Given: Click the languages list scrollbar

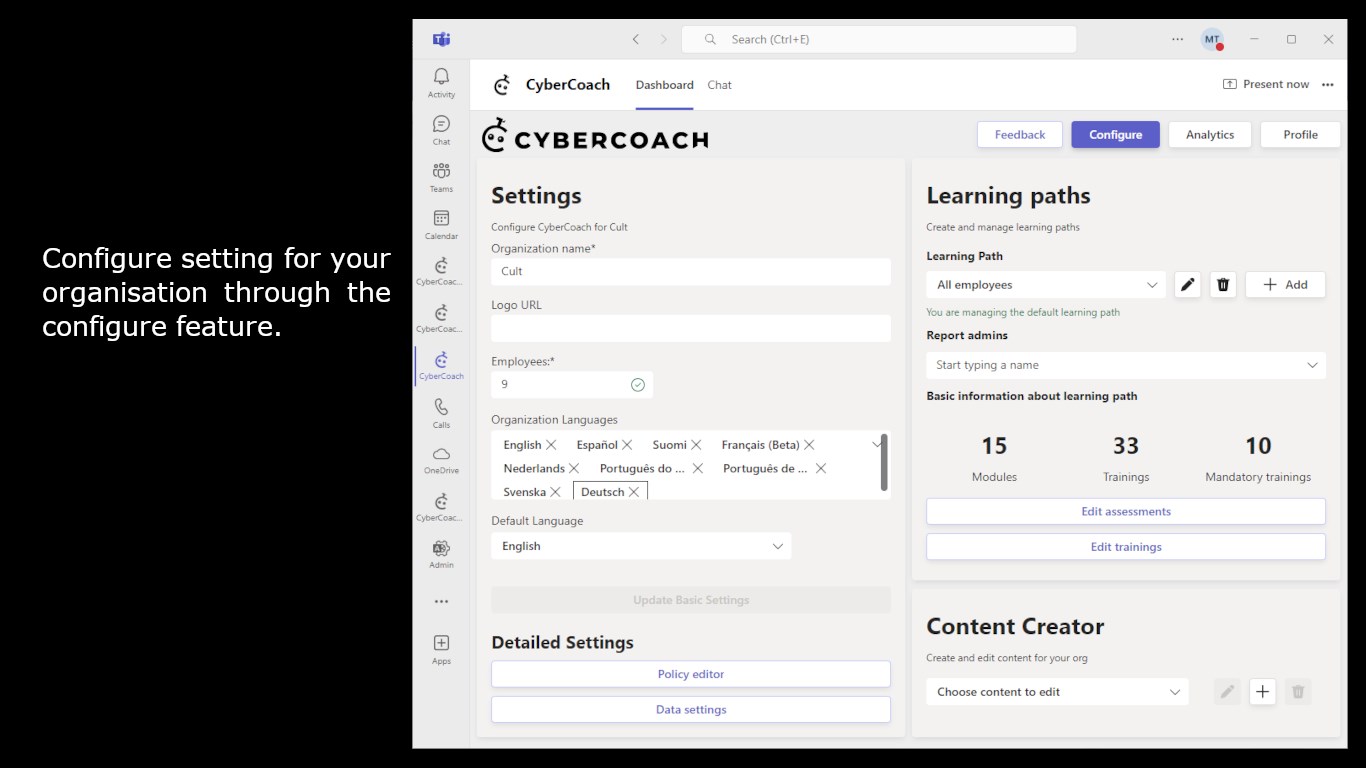Looking at the screenshot, I should (884, 462).
